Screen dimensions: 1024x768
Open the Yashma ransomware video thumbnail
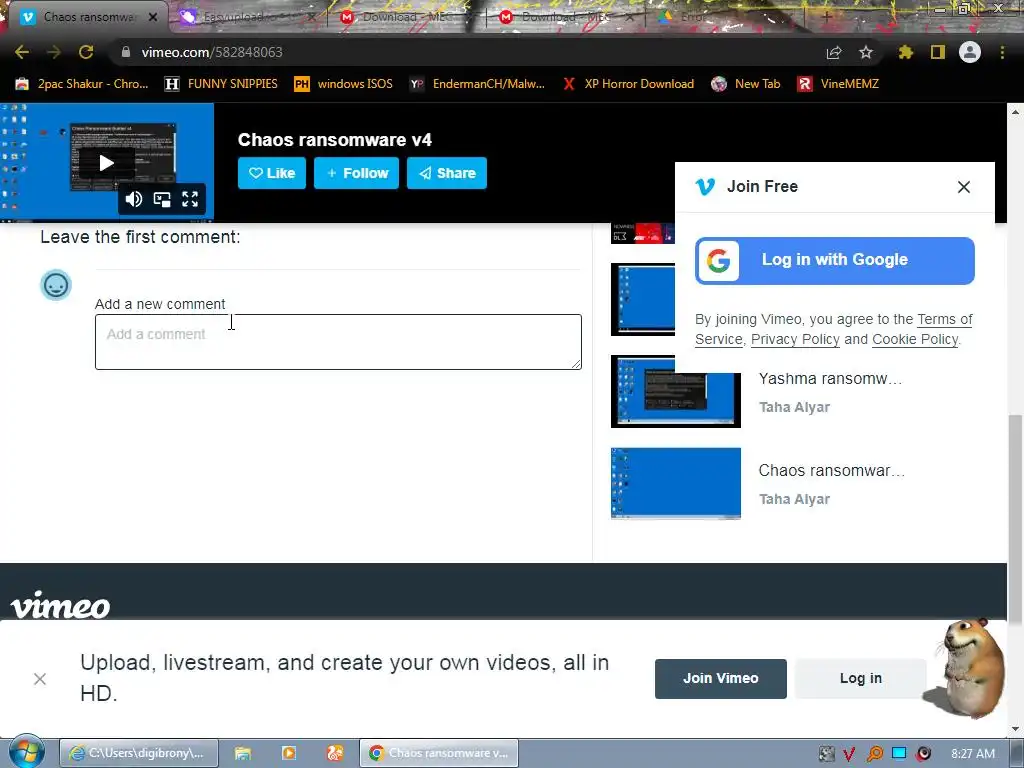[675, 391]
